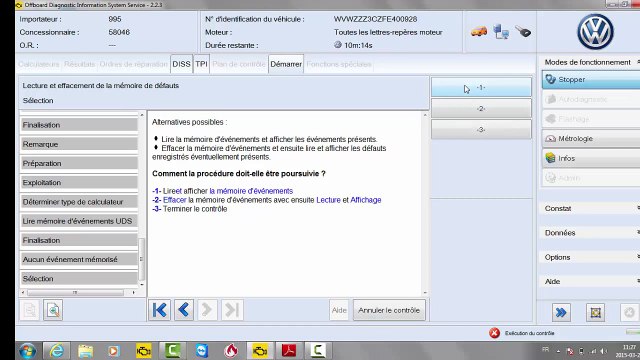Click the ignition key status icon
640x360 pixels.
pos(523,31)
